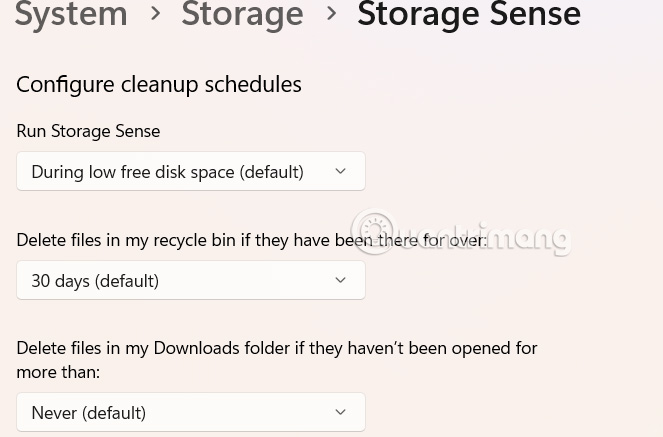The height and width of the screenshot is (437, 663).
Task: Click the chevron arrow beside 'During low free disk space'
Action: click(340, 171)
